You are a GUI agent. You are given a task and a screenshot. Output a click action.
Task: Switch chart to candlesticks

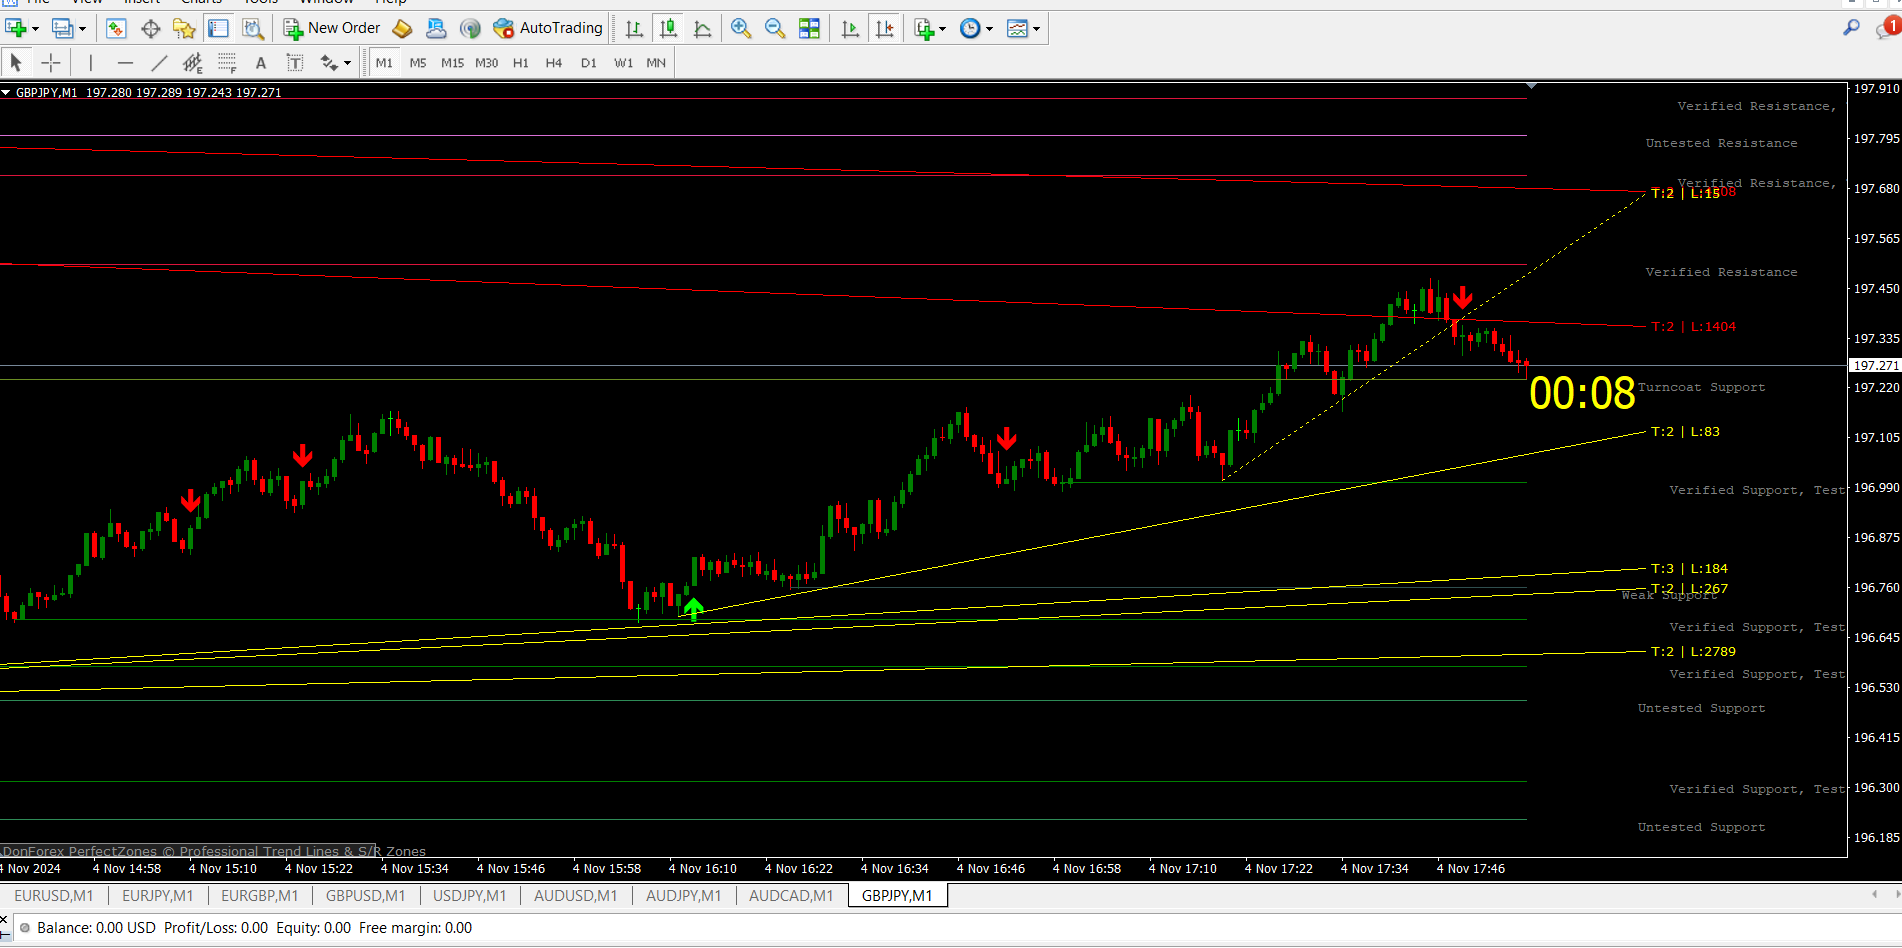click(668, 28)
